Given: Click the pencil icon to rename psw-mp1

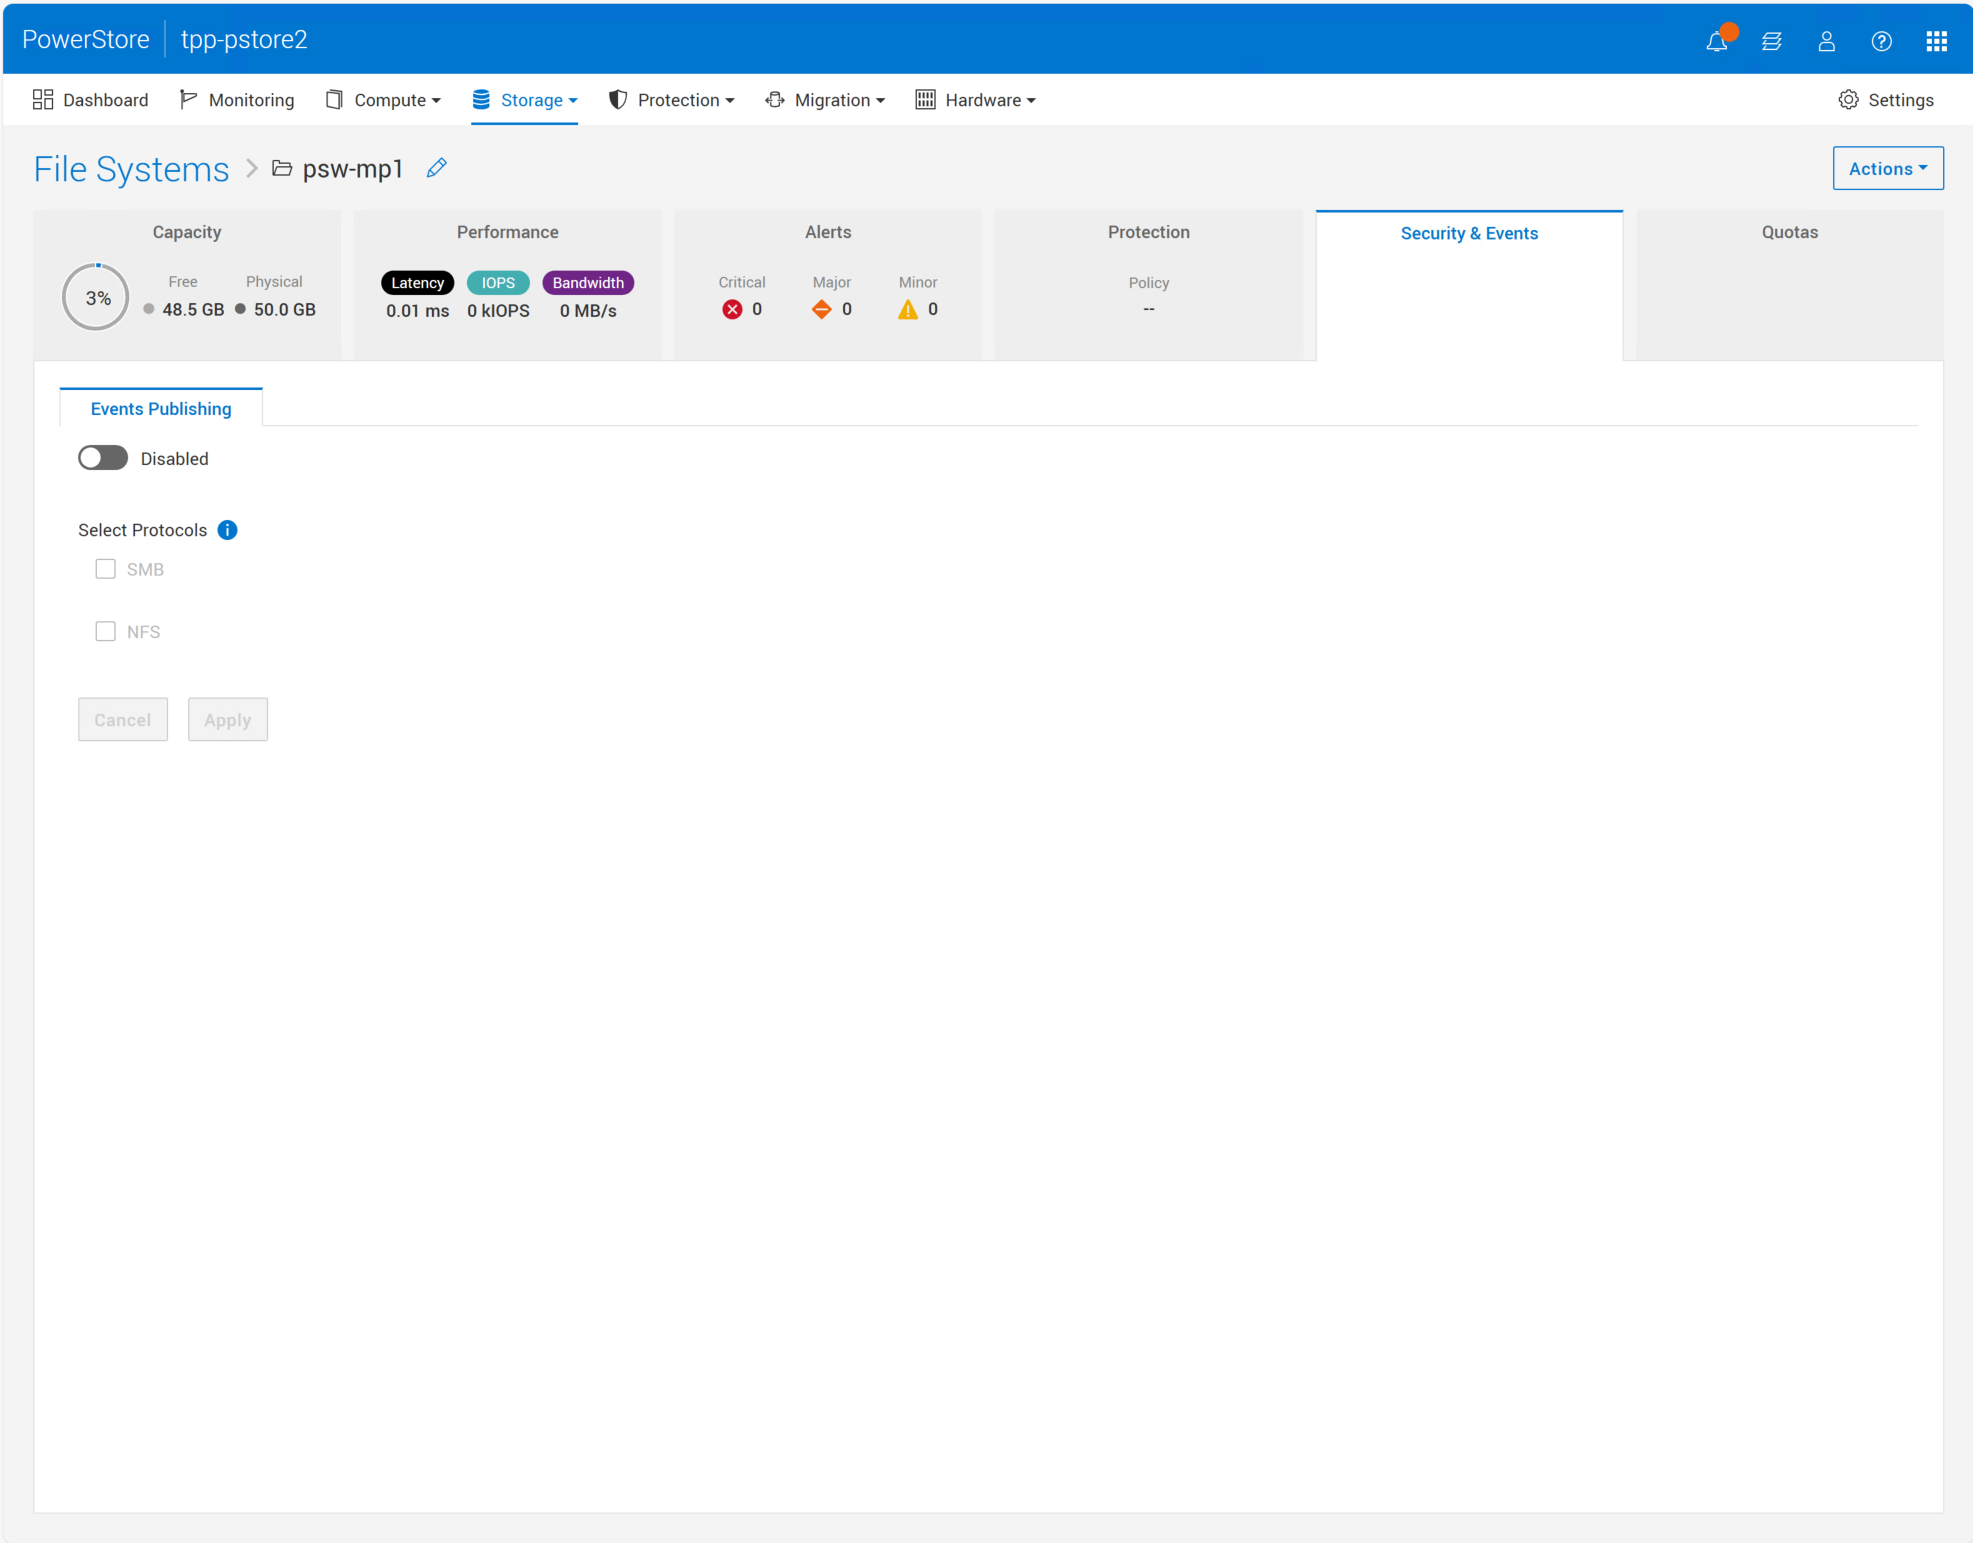Looking at the screenshot, I should point(436,168).
